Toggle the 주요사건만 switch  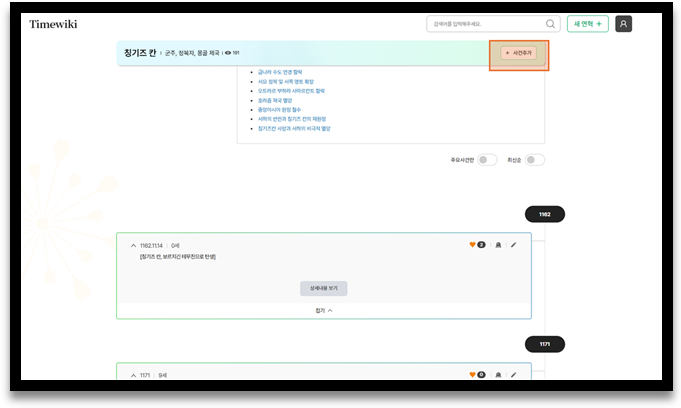(x=486, y=160)
